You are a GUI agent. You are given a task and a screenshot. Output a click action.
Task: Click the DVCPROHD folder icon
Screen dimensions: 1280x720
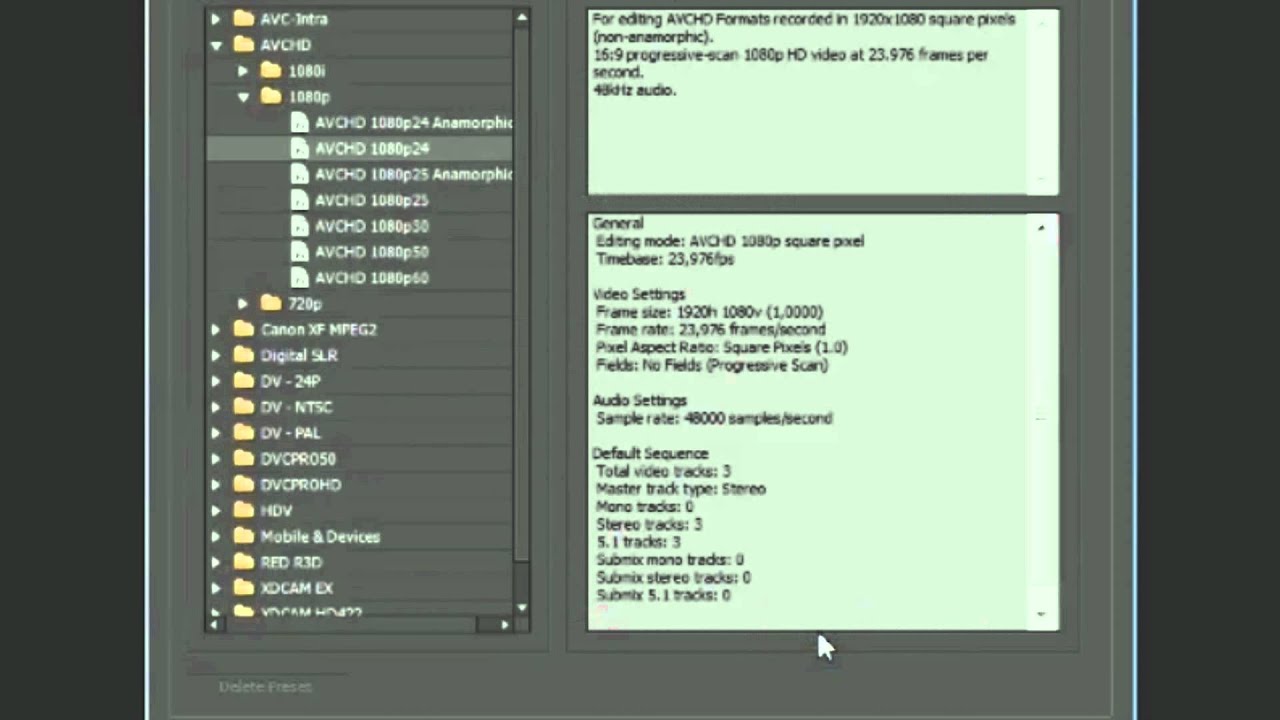tap(244, 484)
